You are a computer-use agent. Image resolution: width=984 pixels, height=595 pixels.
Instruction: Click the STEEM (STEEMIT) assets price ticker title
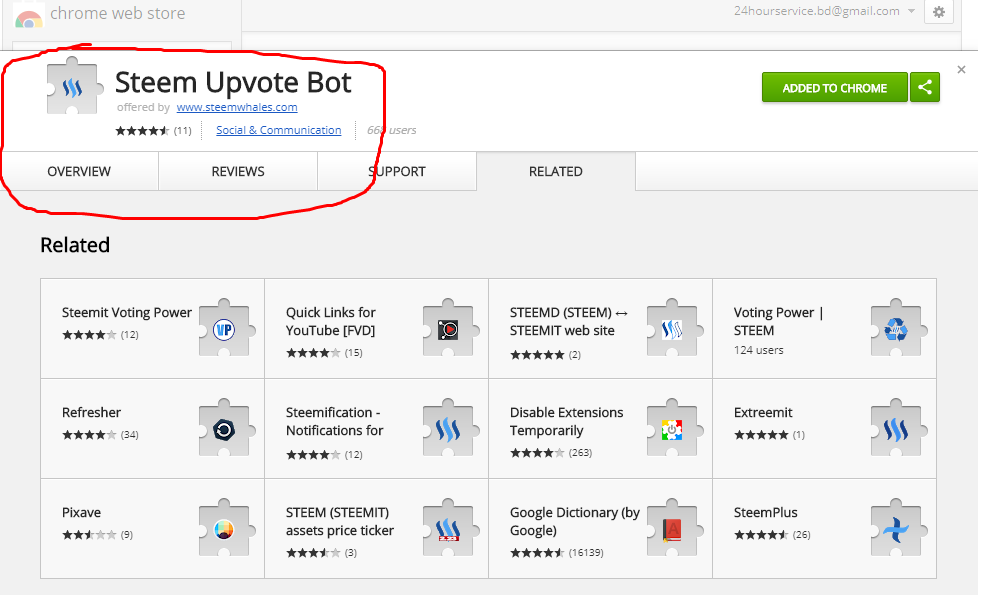coord(340,522)
